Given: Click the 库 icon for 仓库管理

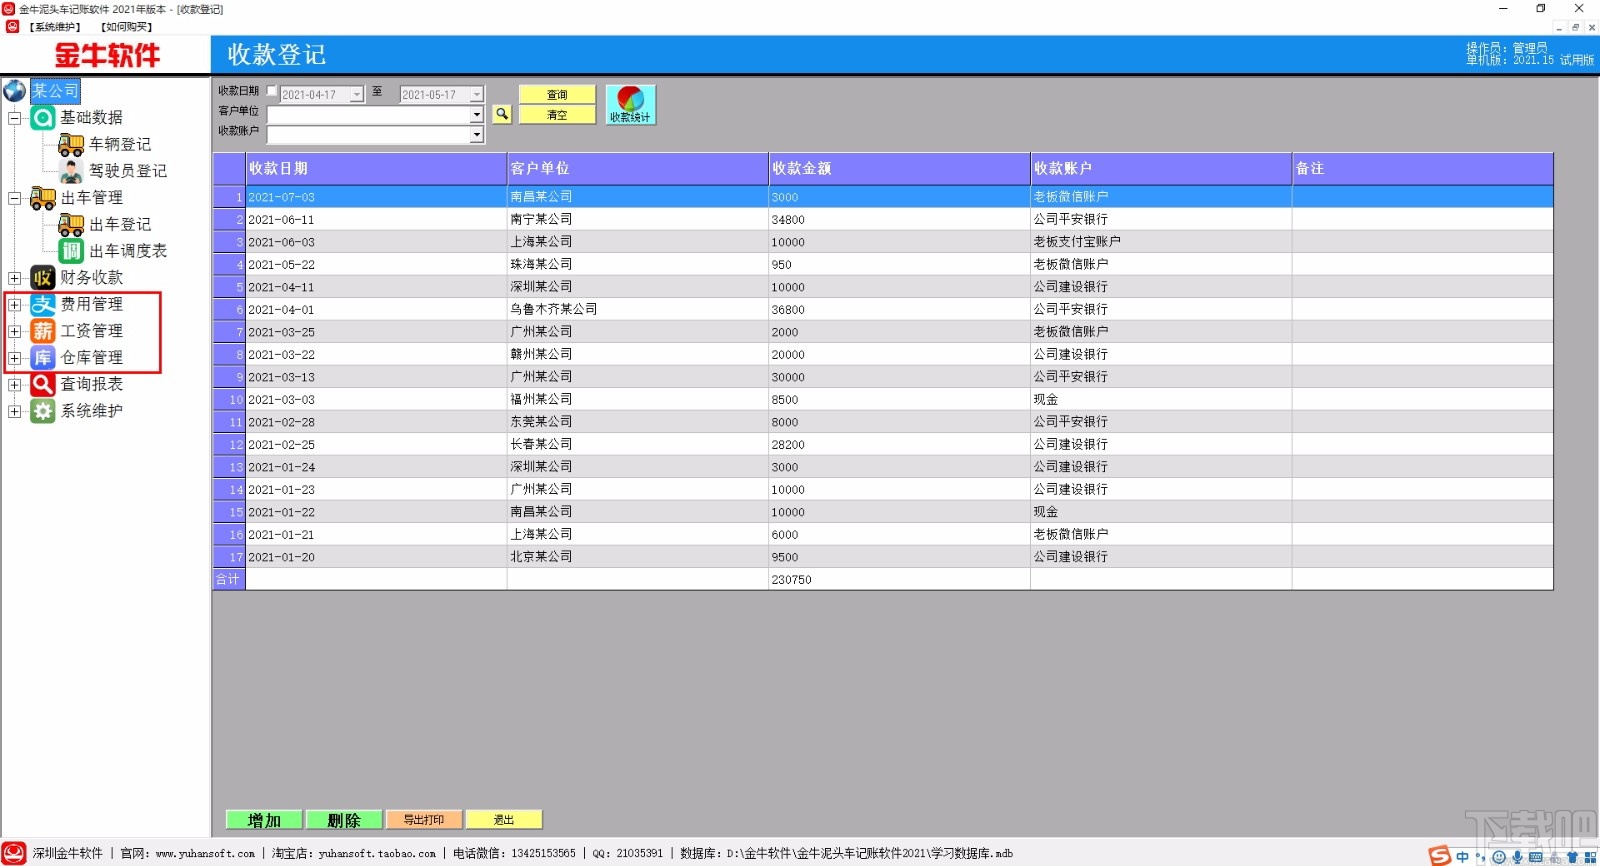Looking at the screenshot, I should 43,358.
